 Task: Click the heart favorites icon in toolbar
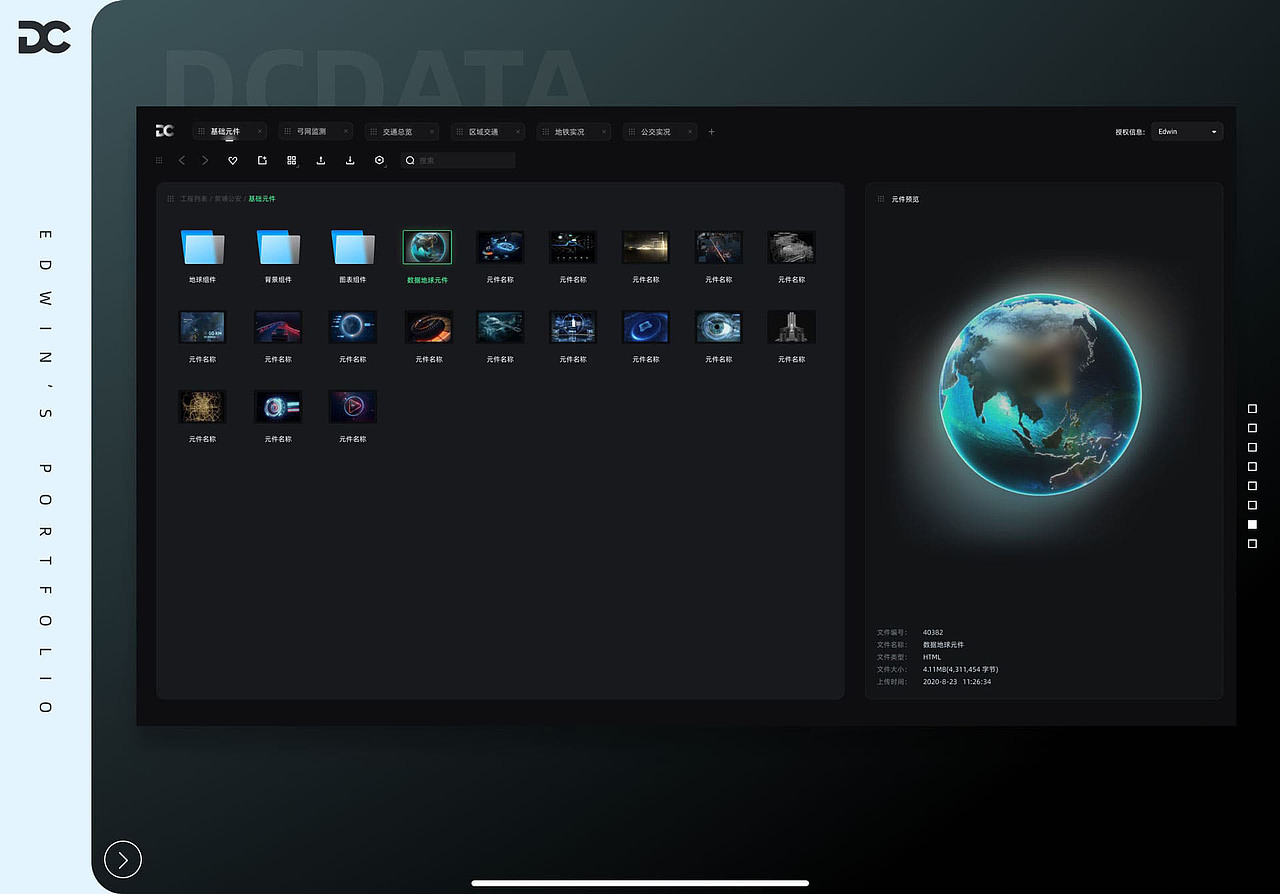pos(232,160)
